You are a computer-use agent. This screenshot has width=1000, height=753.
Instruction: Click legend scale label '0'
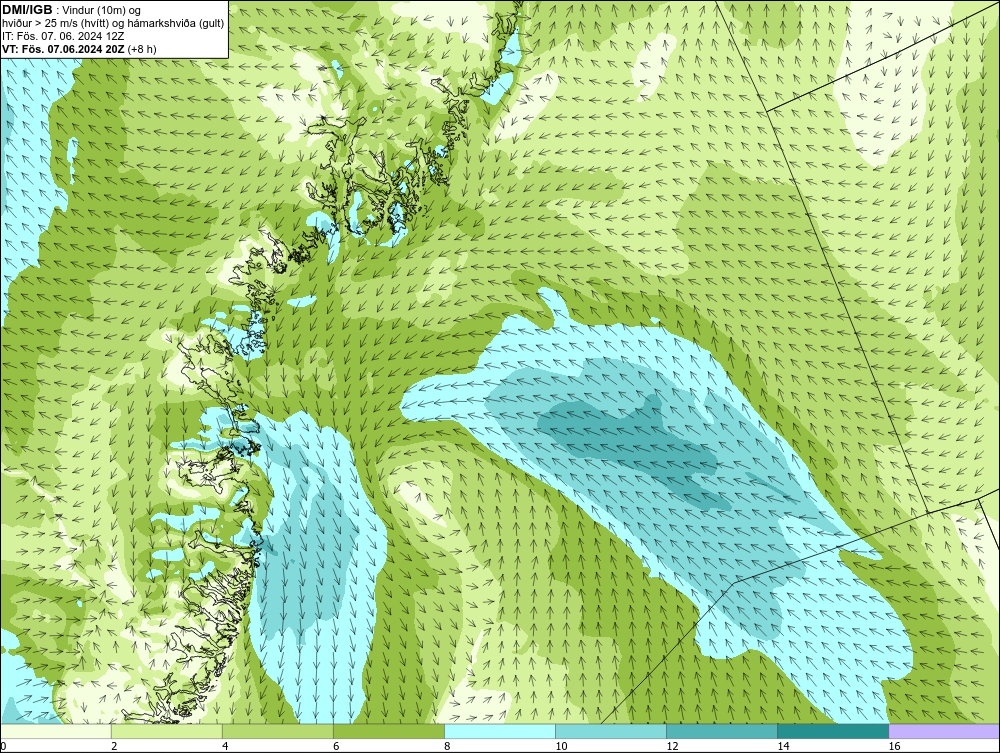(x=3, y=746)
